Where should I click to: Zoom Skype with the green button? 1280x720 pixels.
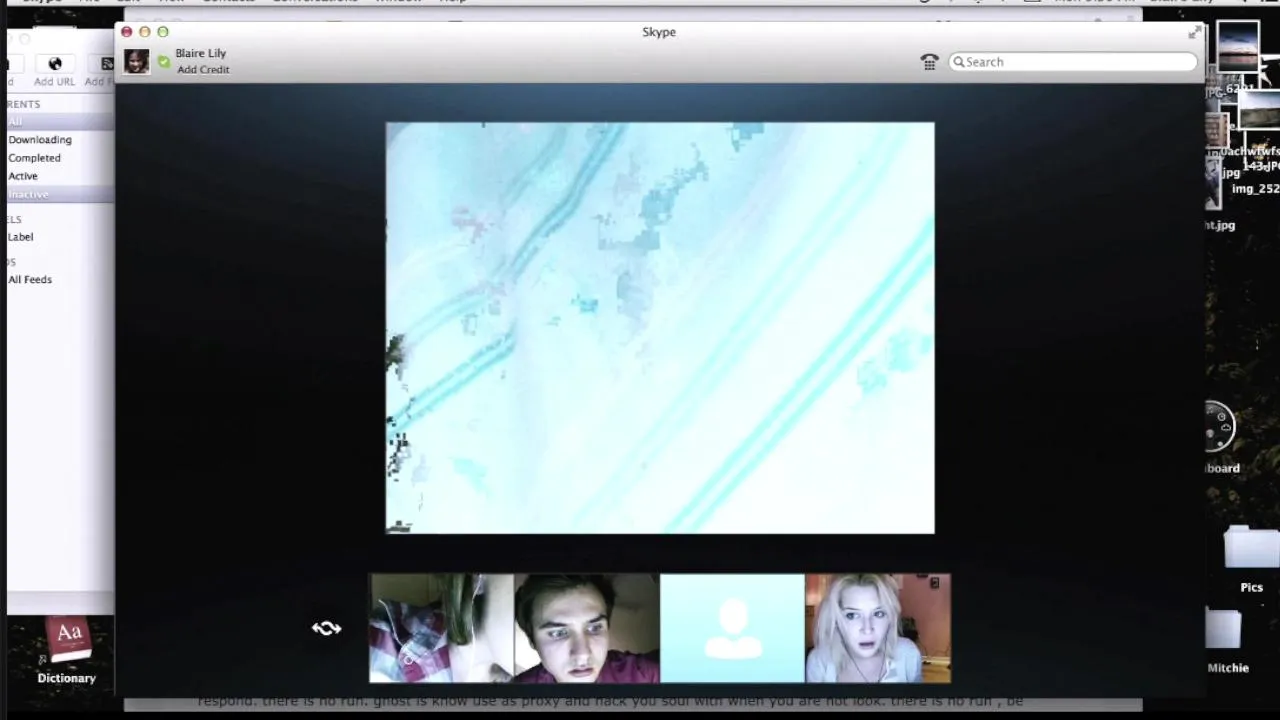click(163, 32)
